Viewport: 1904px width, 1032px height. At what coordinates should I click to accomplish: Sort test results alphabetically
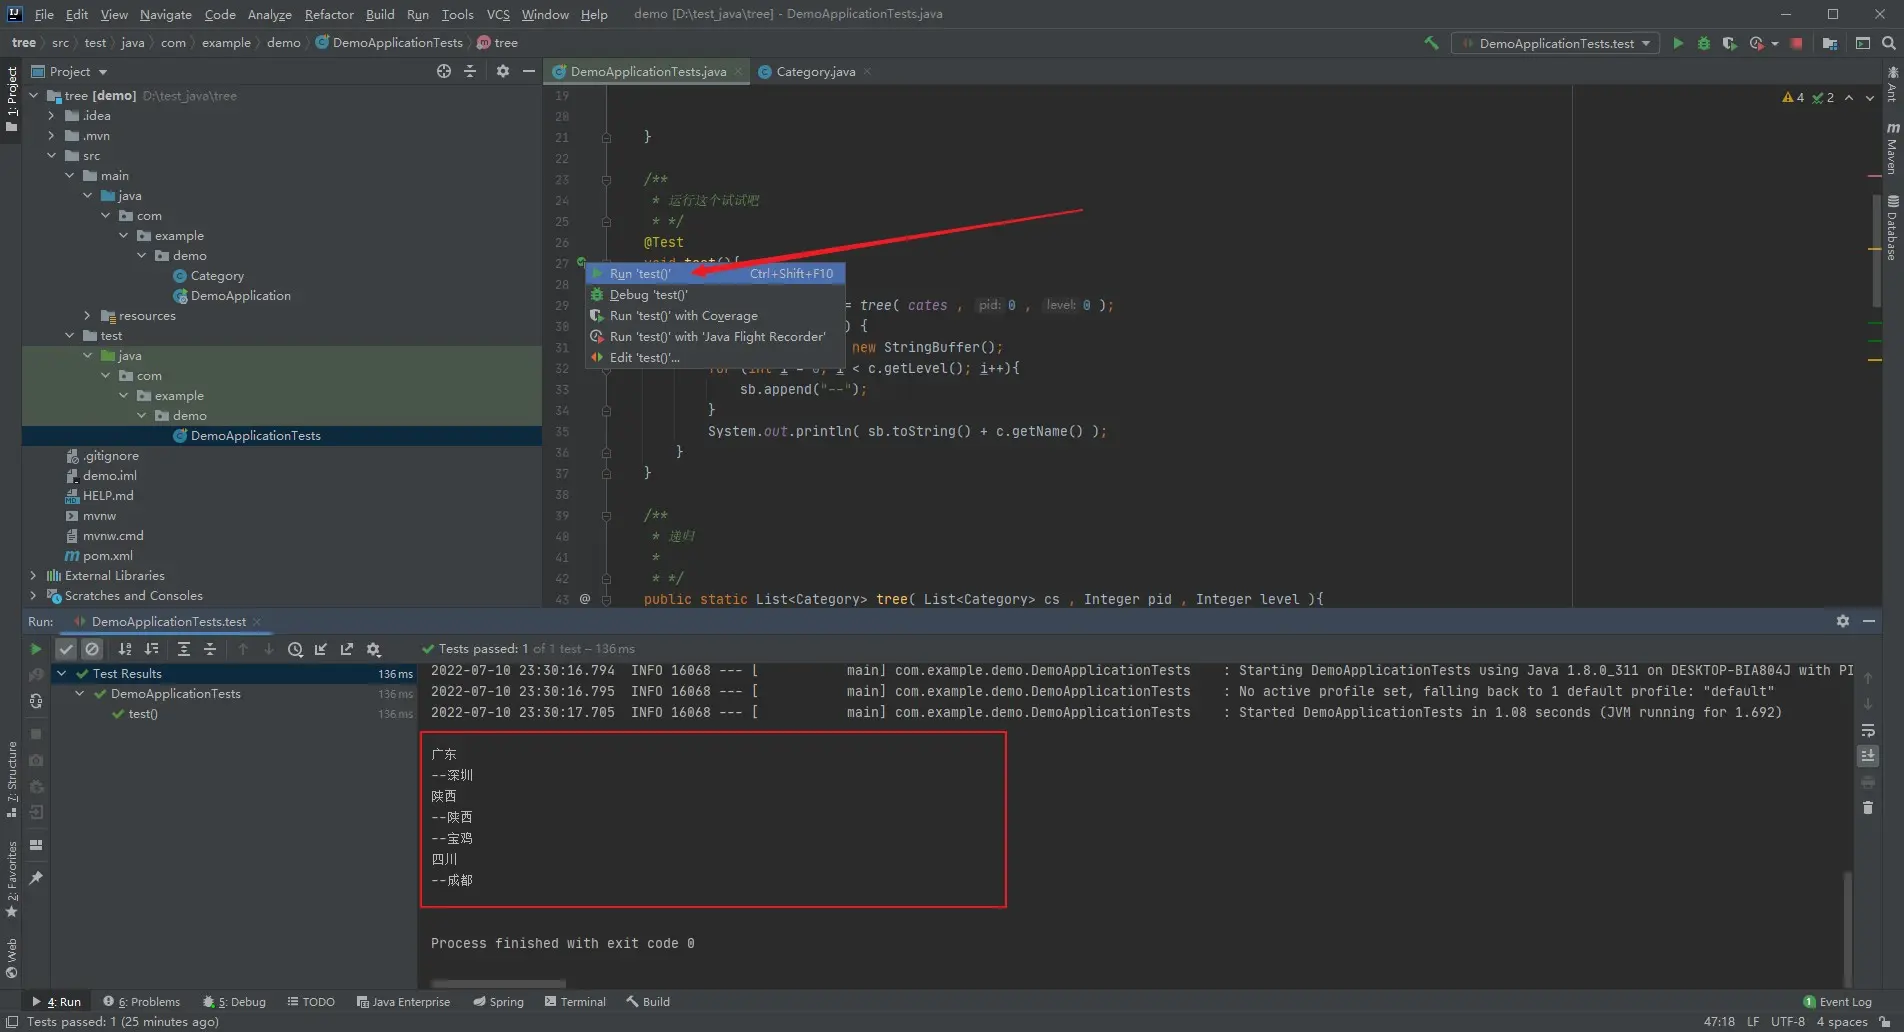(125, 649)
